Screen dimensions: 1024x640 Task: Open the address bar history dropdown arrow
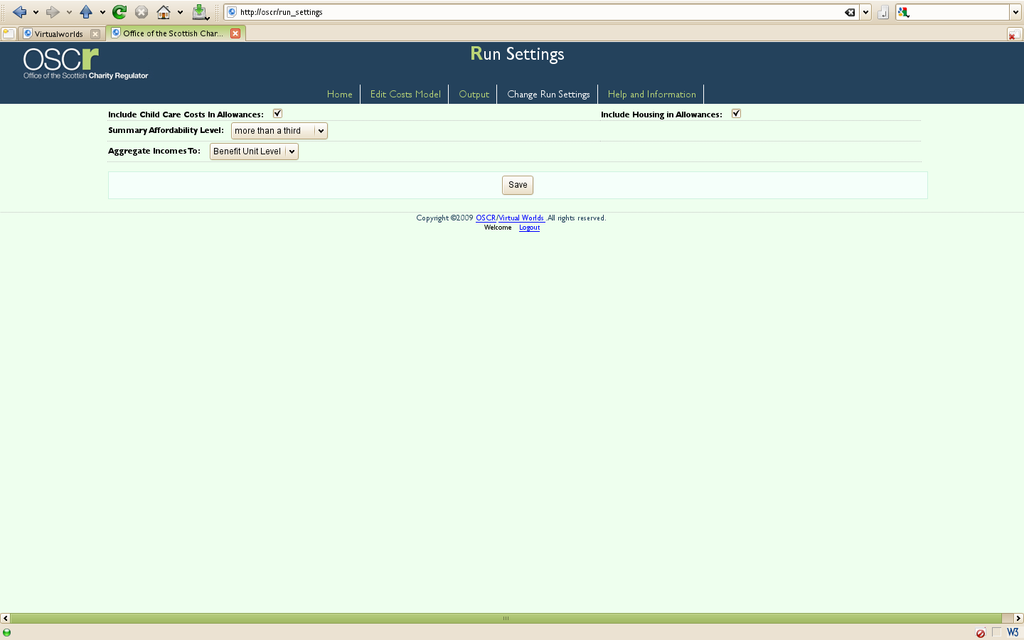[x=866, y=12]
